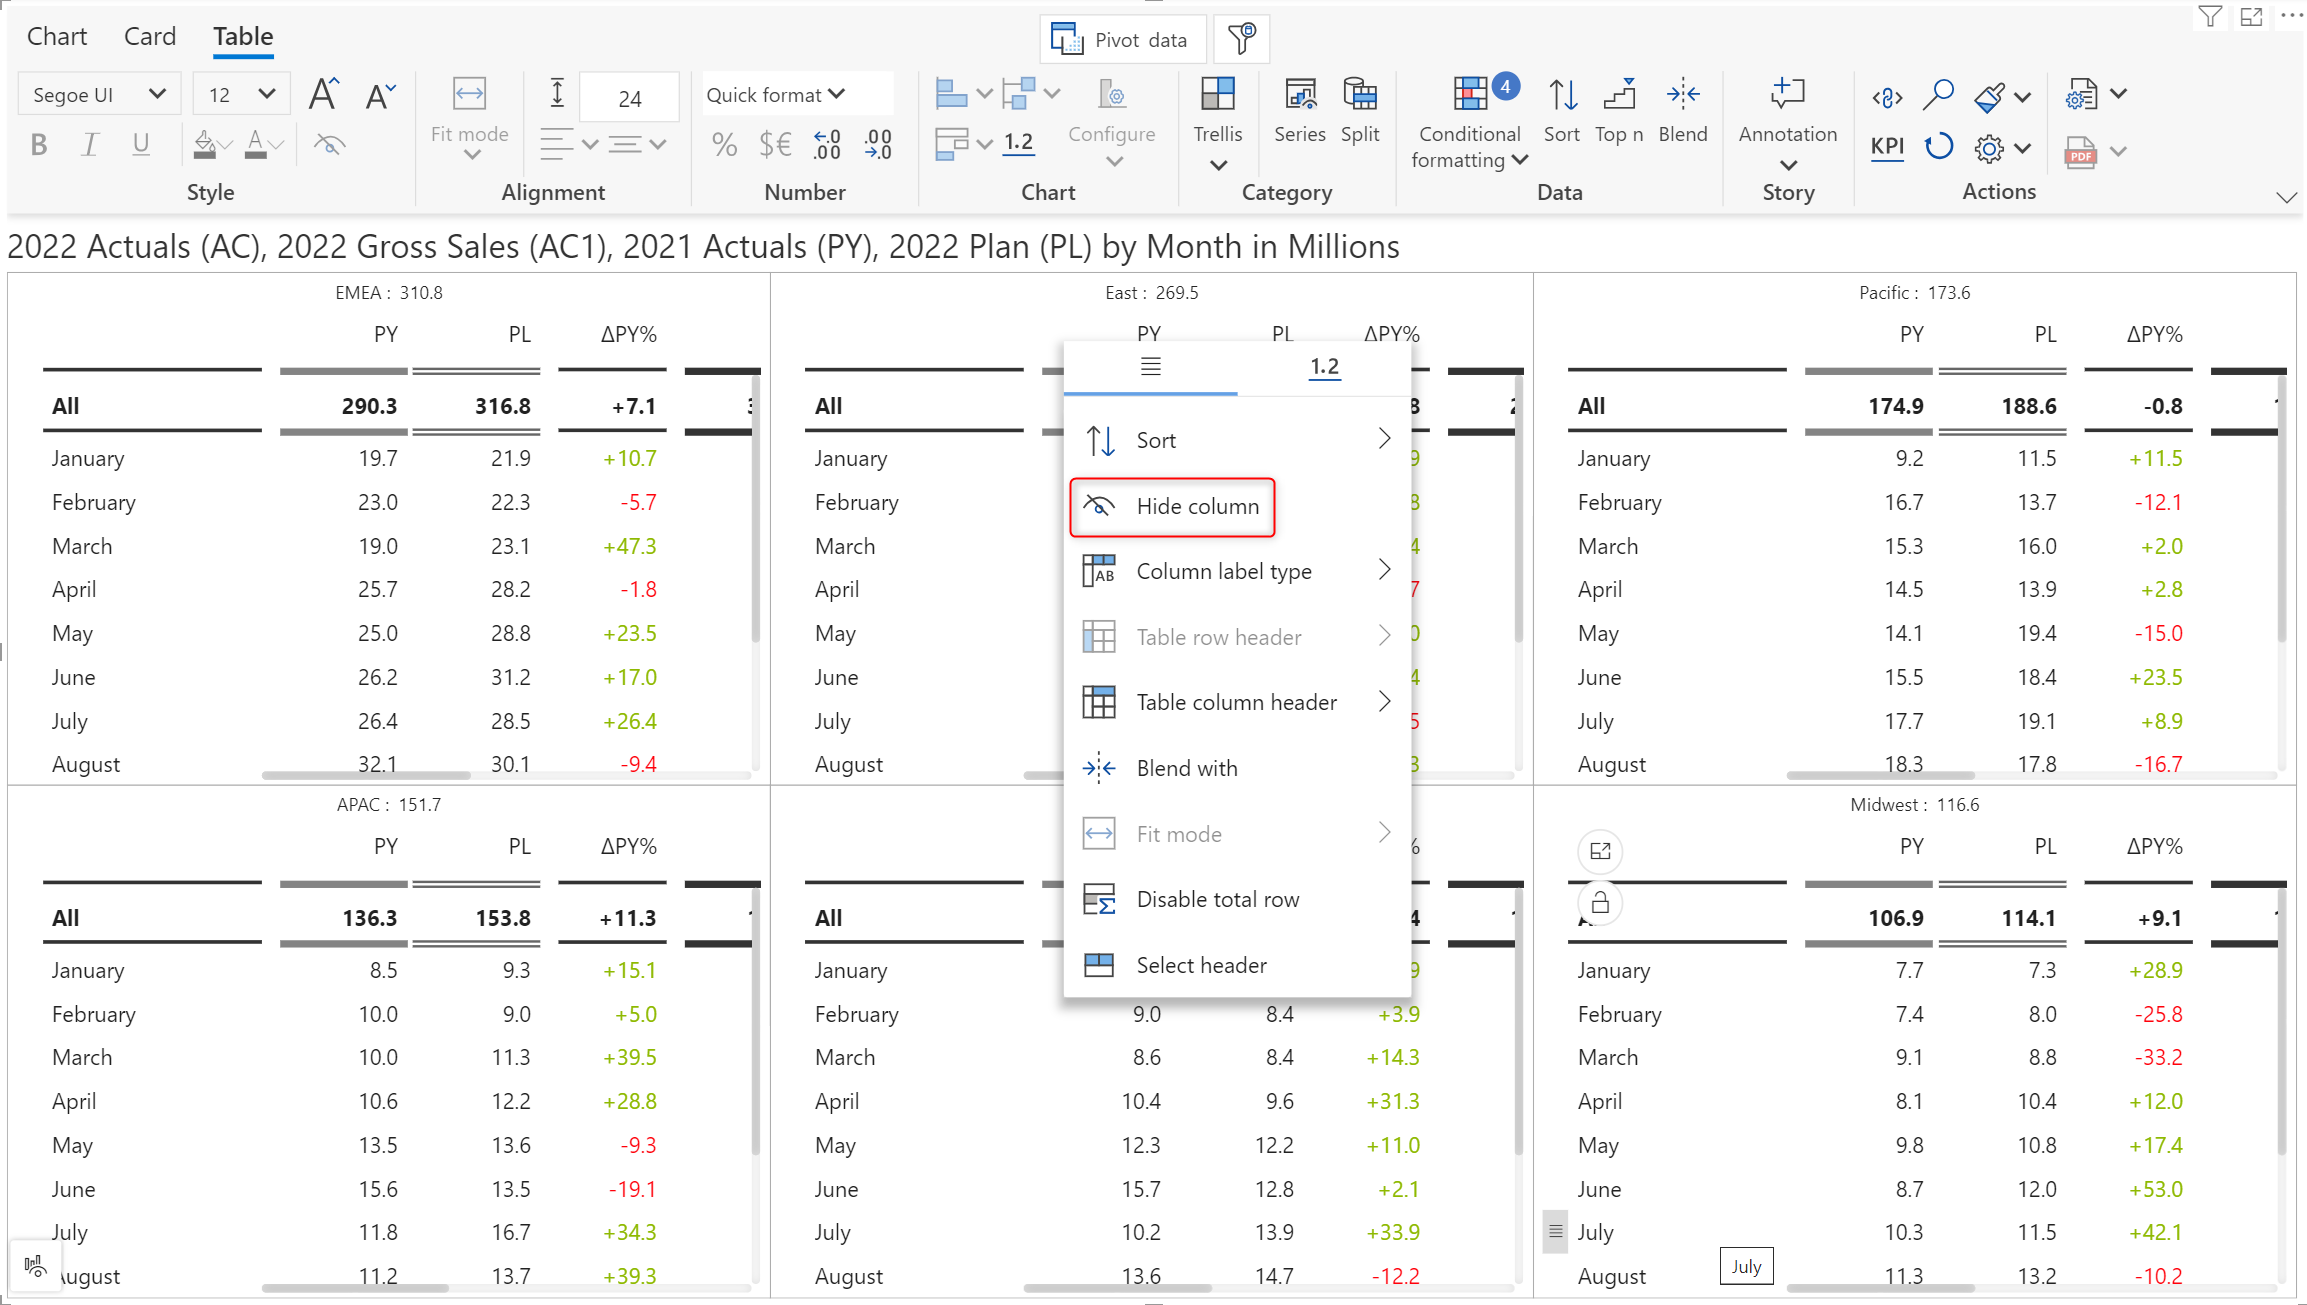The height and width of the screenshot is (1305, 2307).
Task: Open the font size 12 dropdown
Action: click(x=241, y=95)
